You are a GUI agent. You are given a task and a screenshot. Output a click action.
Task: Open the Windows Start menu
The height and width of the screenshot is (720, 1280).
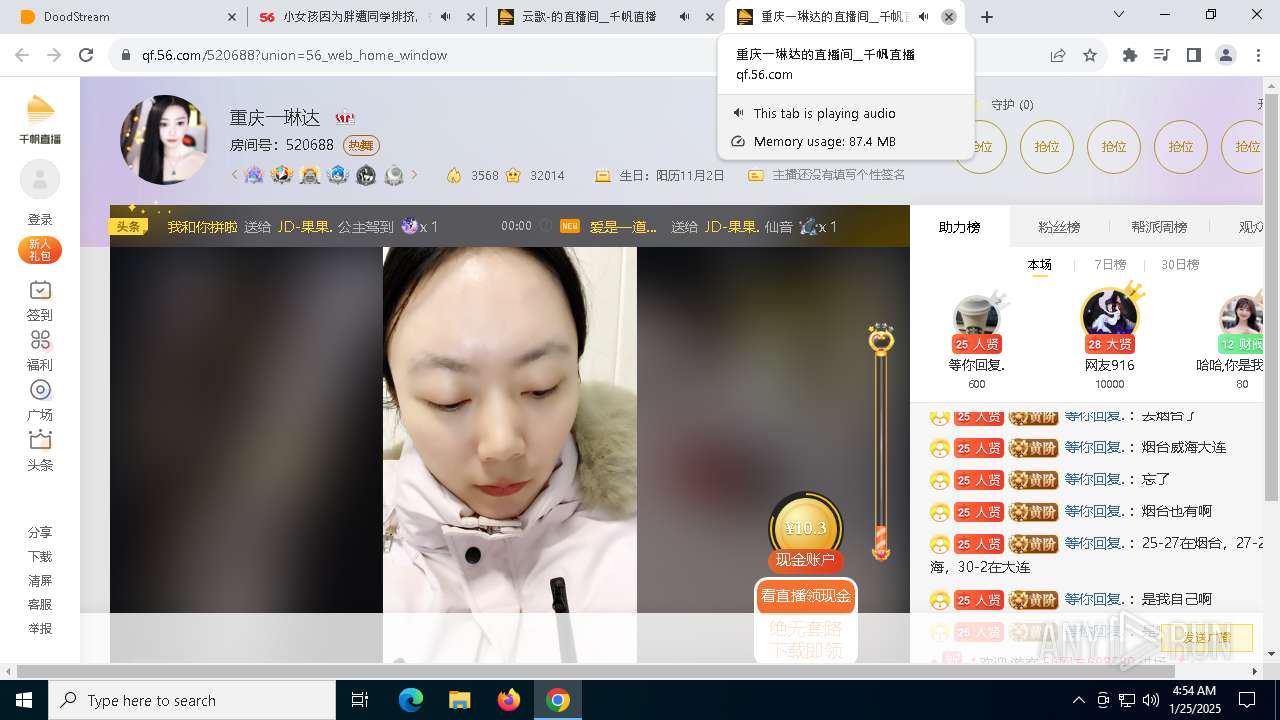coord(24,700)
